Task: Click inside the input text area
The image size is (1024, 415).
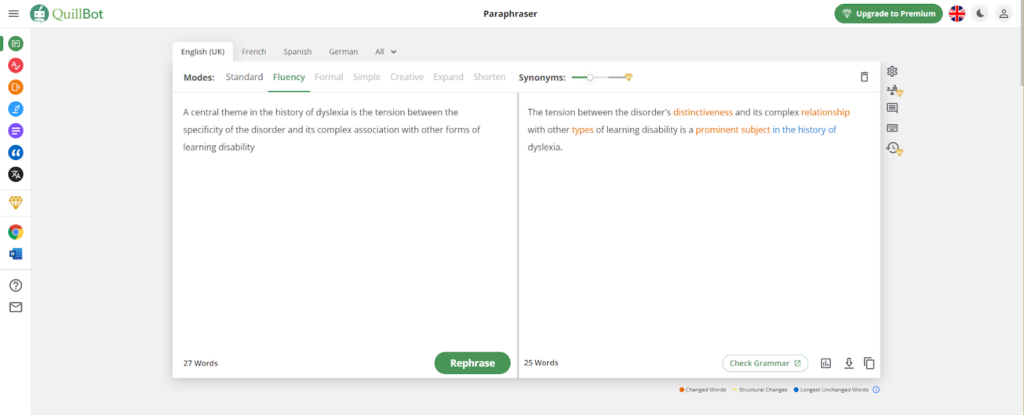Action: tap(344, 240)
